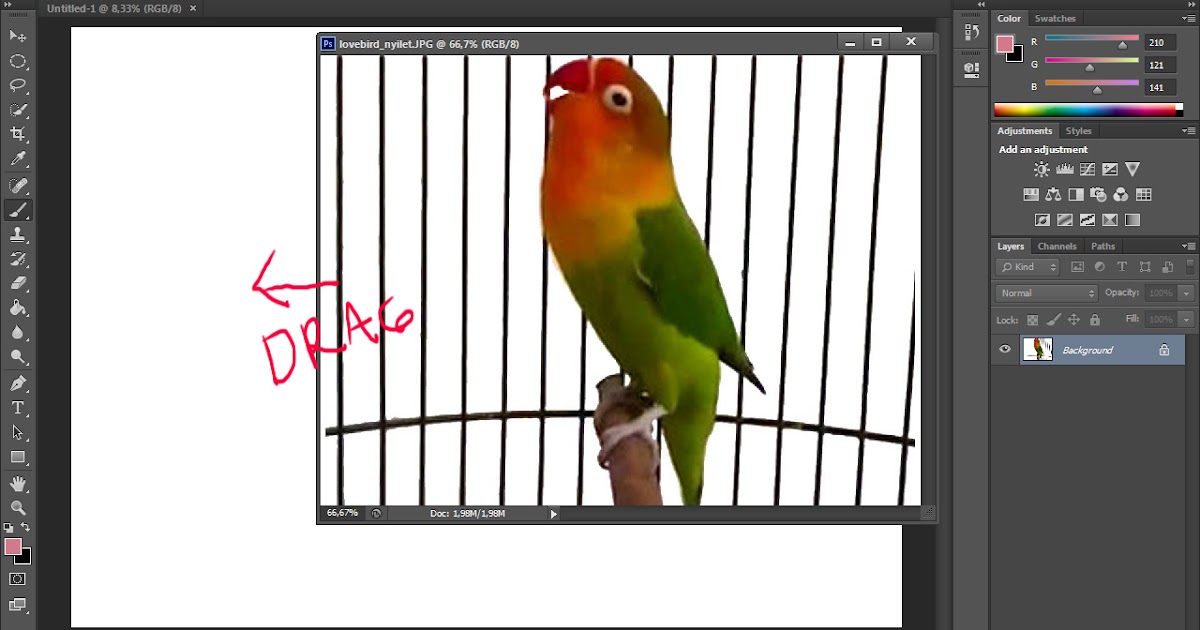Add a Curves adjustment layer
1200x630 pixels.
(x=1087, y=168)
